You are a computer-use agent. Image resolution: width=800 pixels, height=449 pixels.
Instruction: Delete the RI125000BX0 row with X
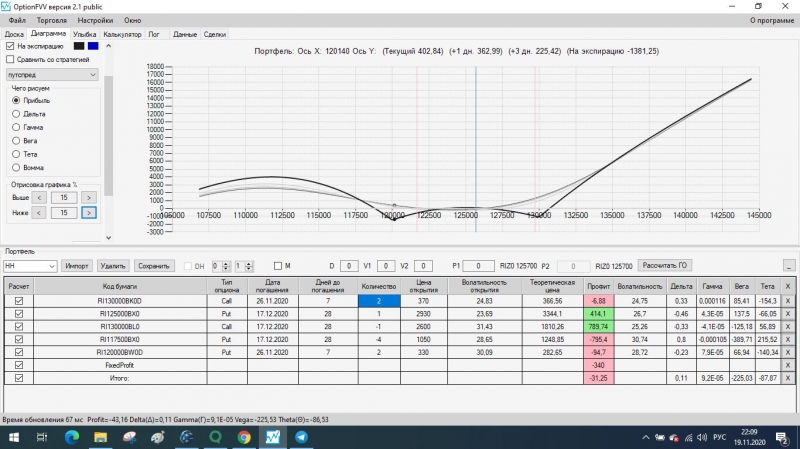(x=788, y=314)
